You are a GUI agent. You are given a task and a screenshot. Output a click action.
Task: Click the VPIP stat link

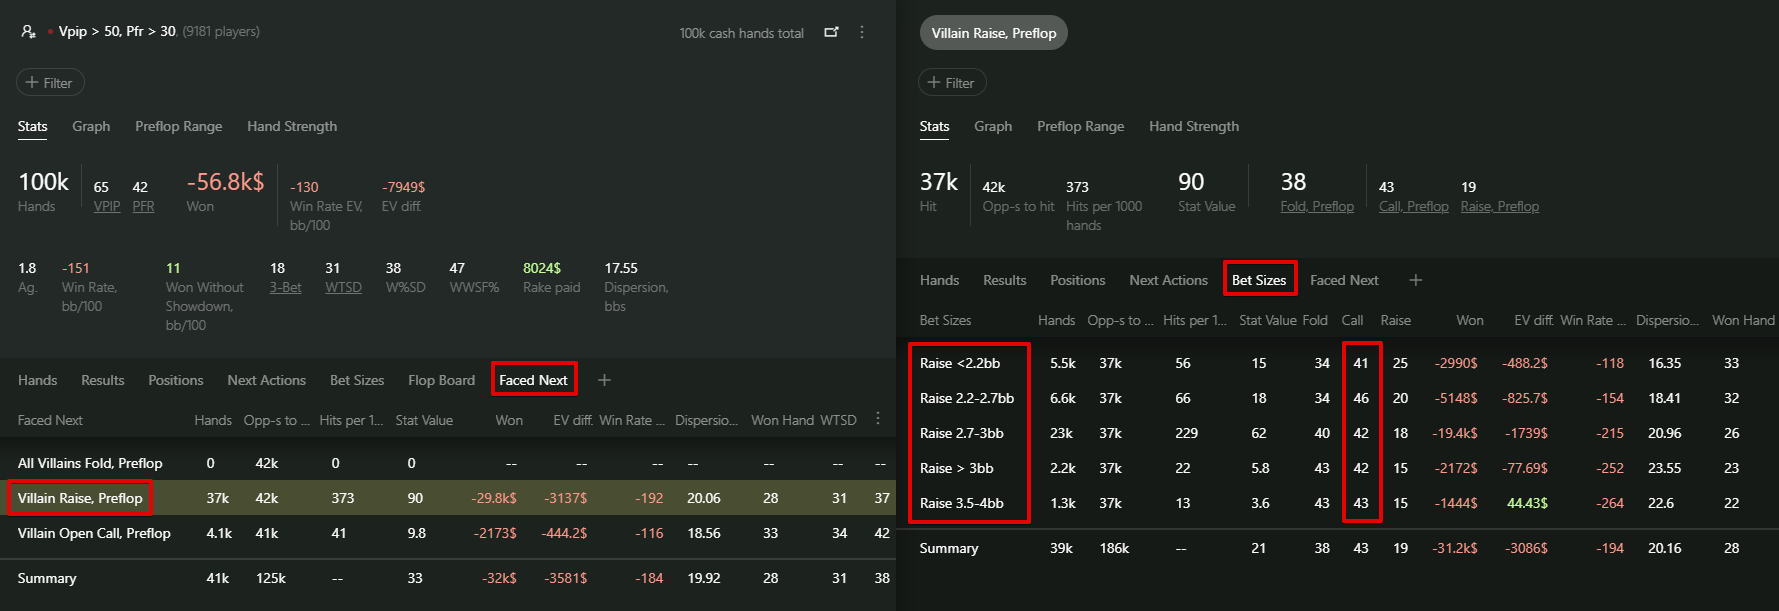[107, 206]
